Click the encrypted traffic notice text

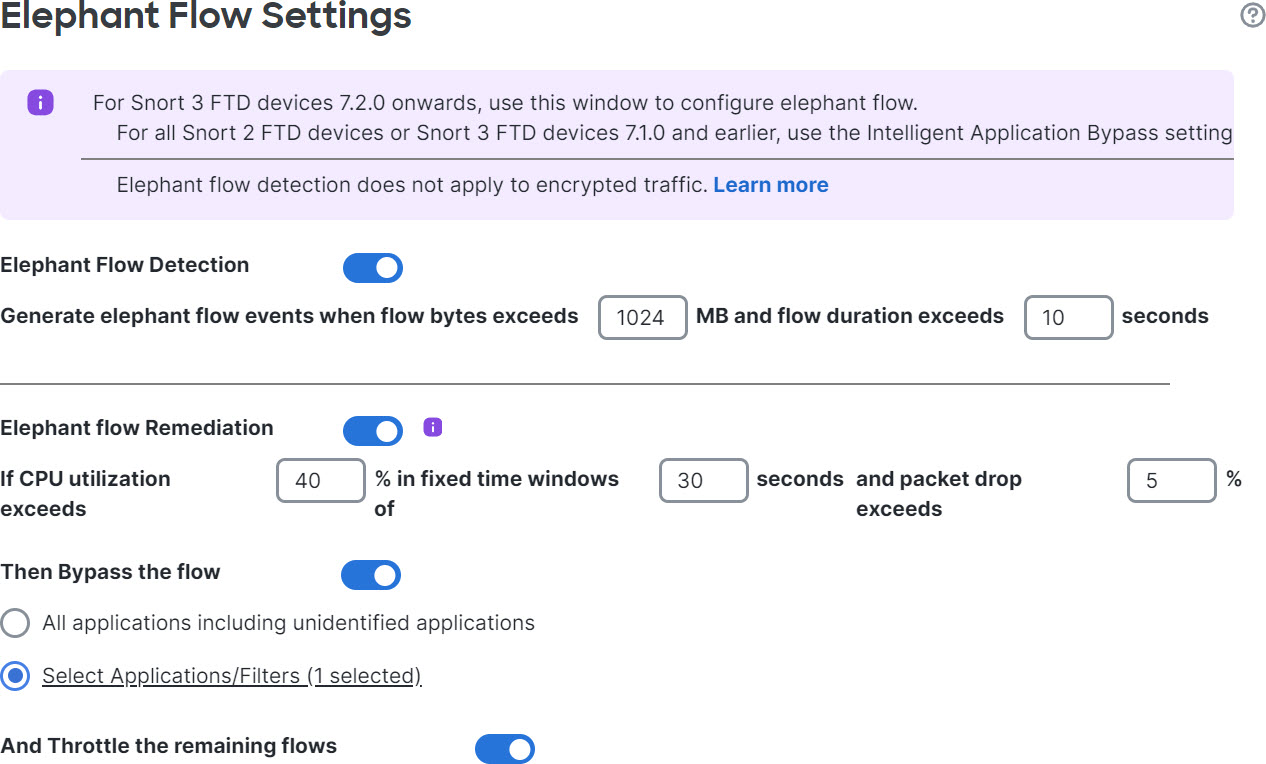(412, 185)
